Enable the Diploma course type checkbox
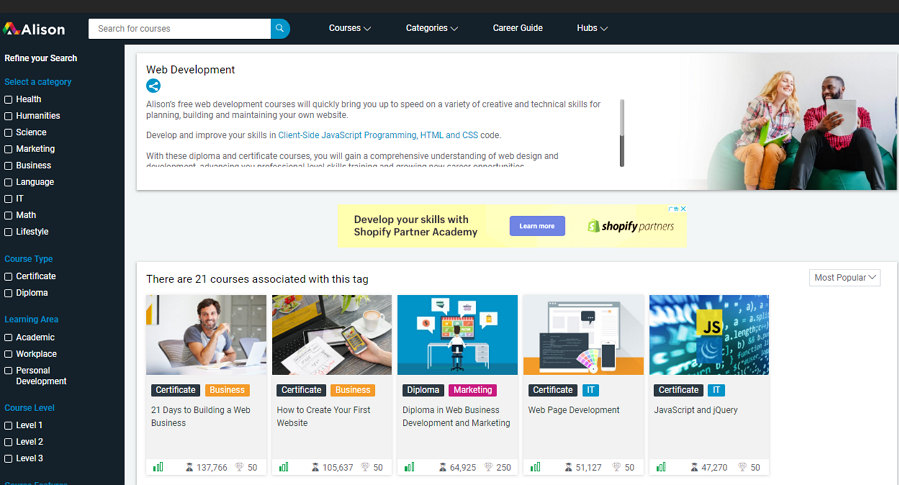 coord(8,293)
